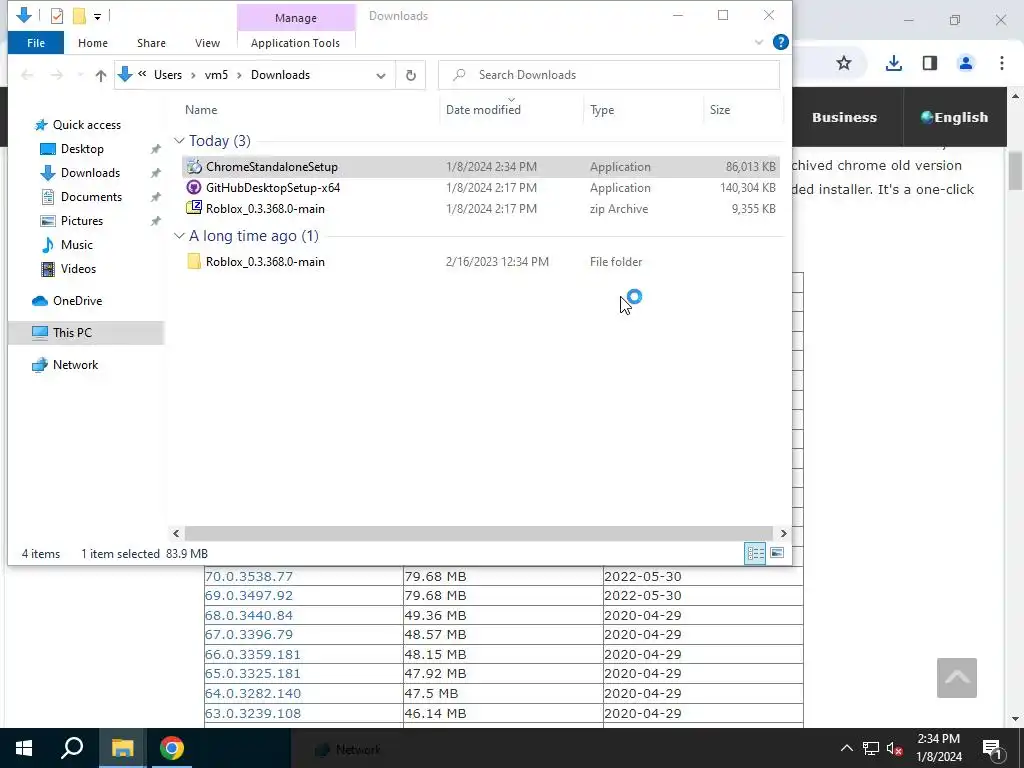Click the webpage vertical scrollbar thumb

click(1015, 171)
